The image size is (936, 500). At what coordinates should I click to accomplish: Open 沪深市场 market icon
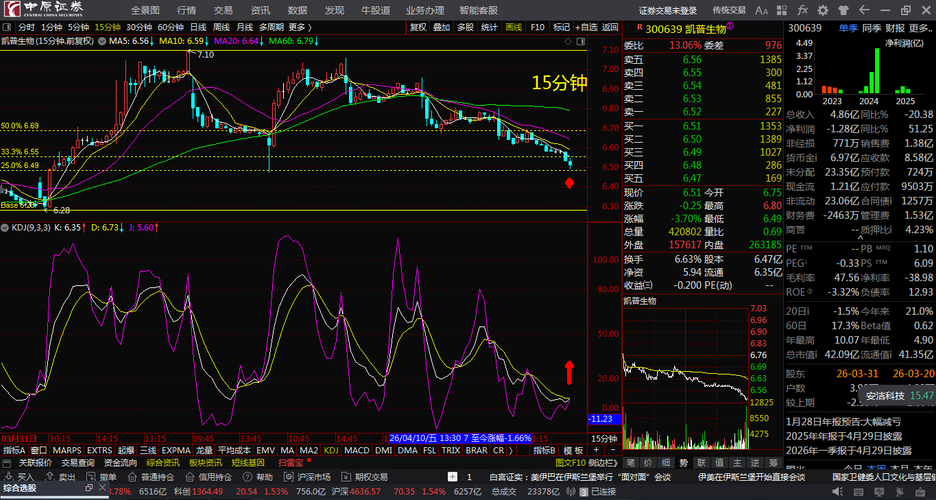[307, 477]
